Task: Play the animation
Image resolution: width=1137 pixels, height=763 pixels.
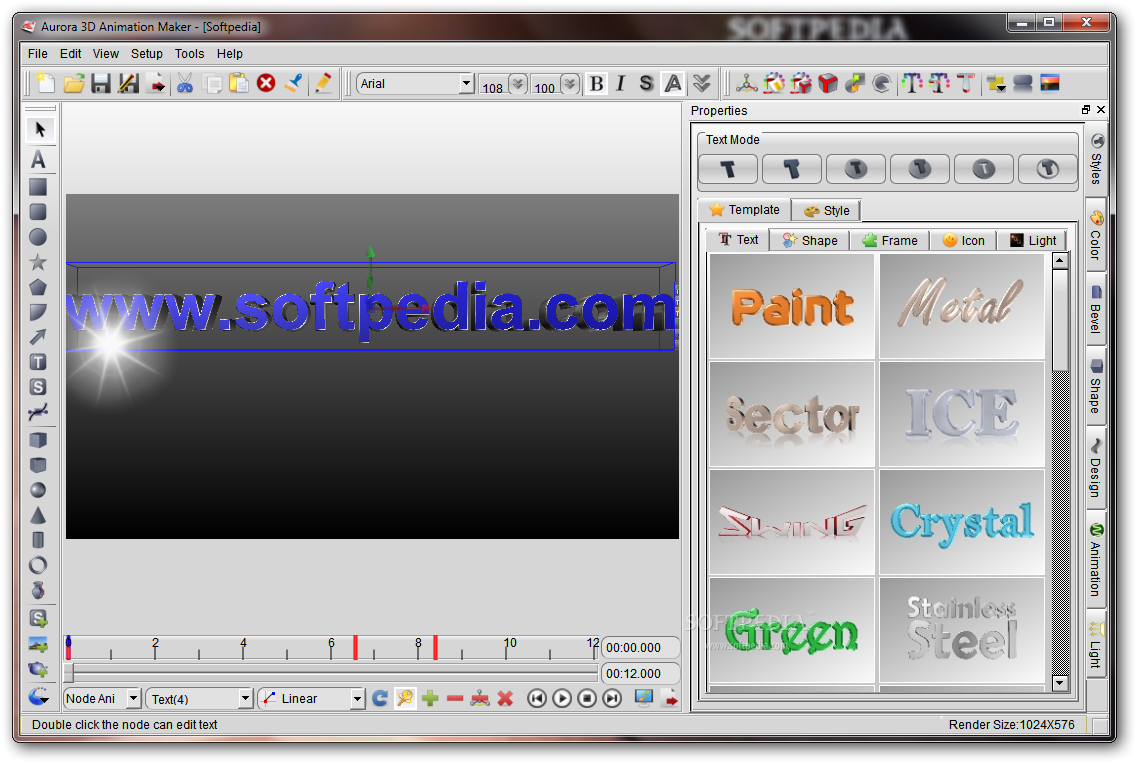Action: point(562,698)
